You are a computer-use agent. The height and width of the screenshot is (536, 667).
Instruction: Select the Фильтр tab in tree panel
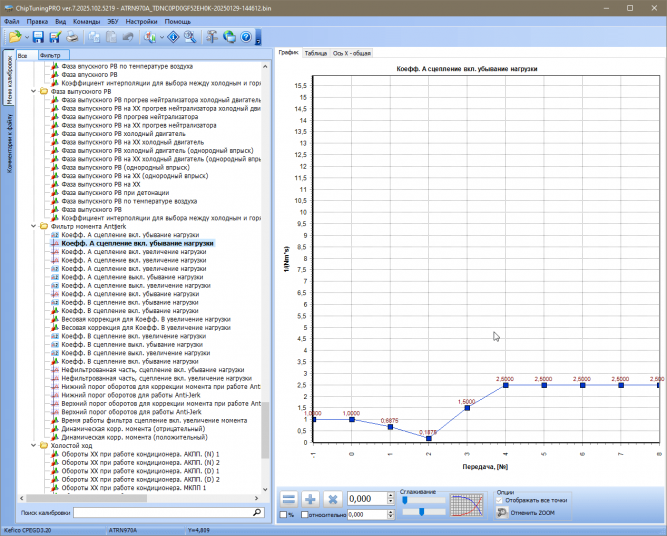[53, 55]
